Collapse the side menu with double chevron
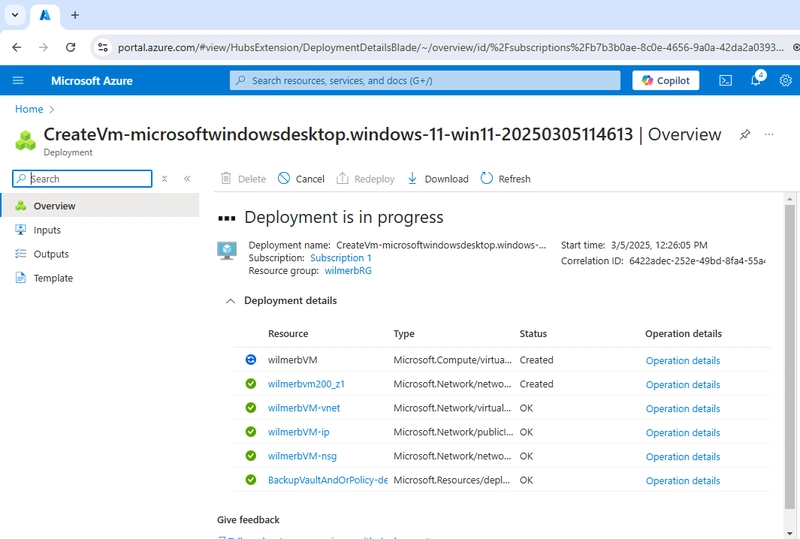Screen dimensions: 800x539 pyautogui.click(x=187, y=179)
